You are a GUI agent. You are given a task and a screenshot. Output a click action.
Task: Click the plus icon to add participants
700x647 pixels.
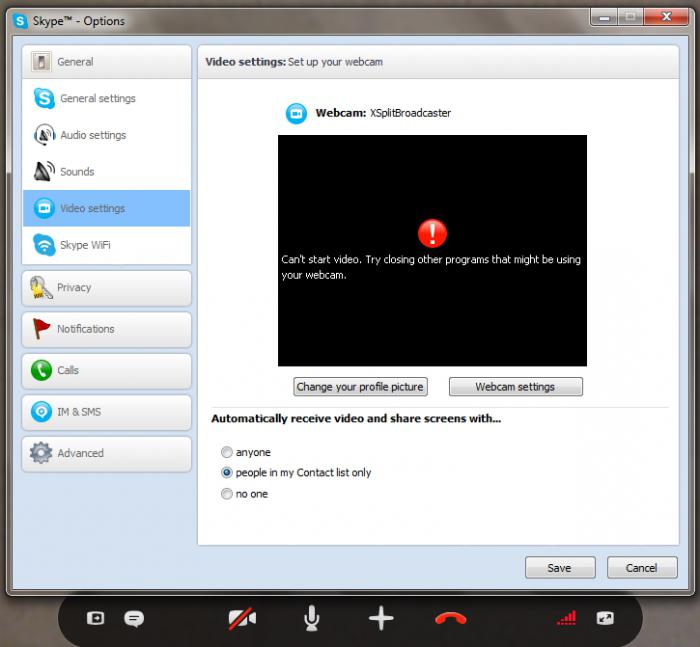pos(381,618)
